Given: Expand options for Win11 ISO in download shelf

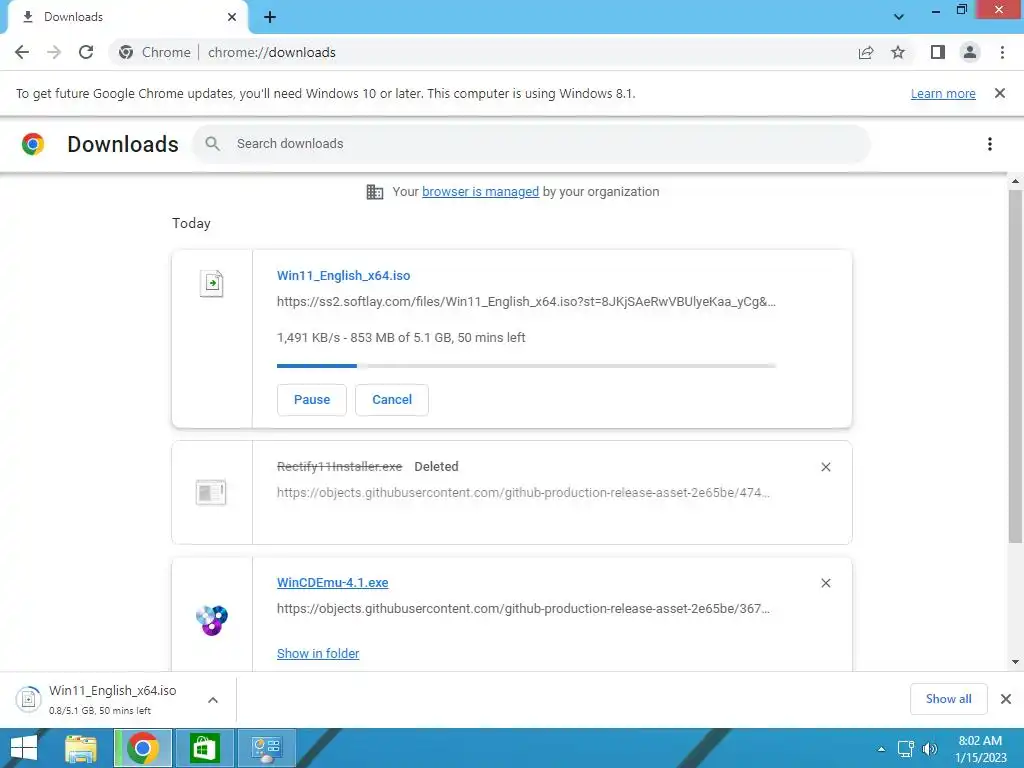Looking at the screenshot, I should coord(213,699).
